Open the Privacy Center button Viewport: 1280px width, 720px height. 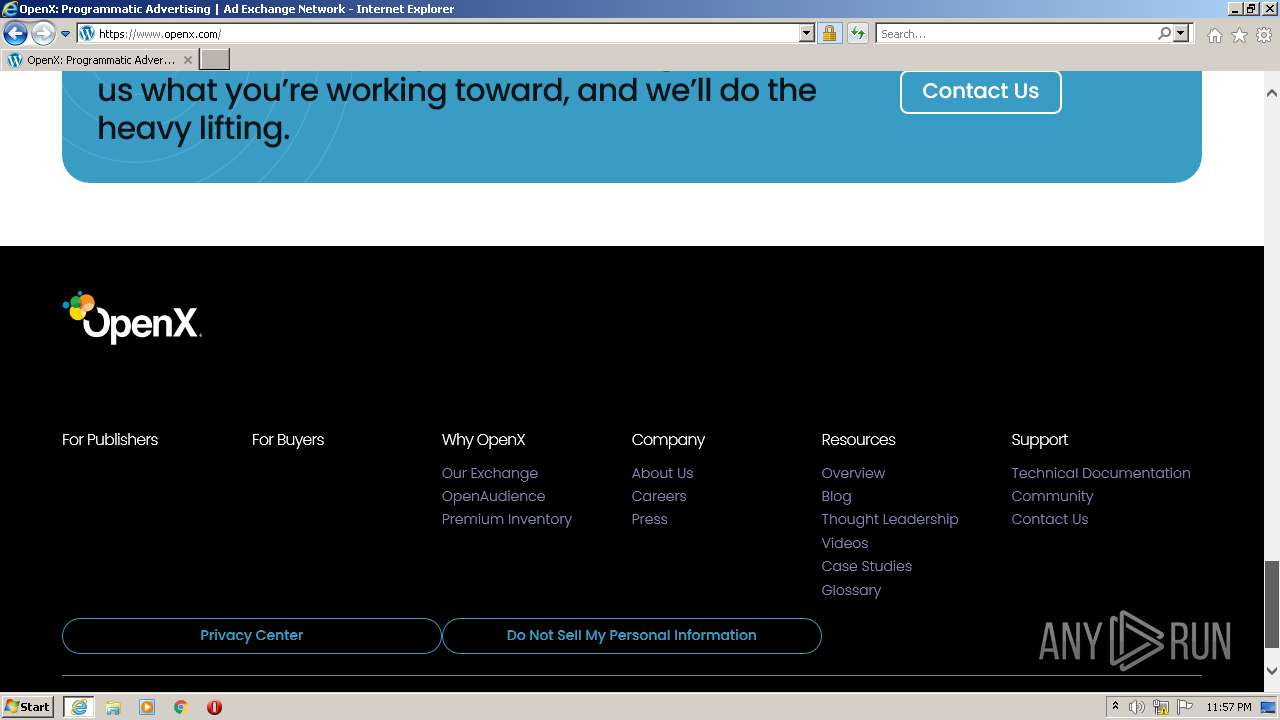point(252,636)
